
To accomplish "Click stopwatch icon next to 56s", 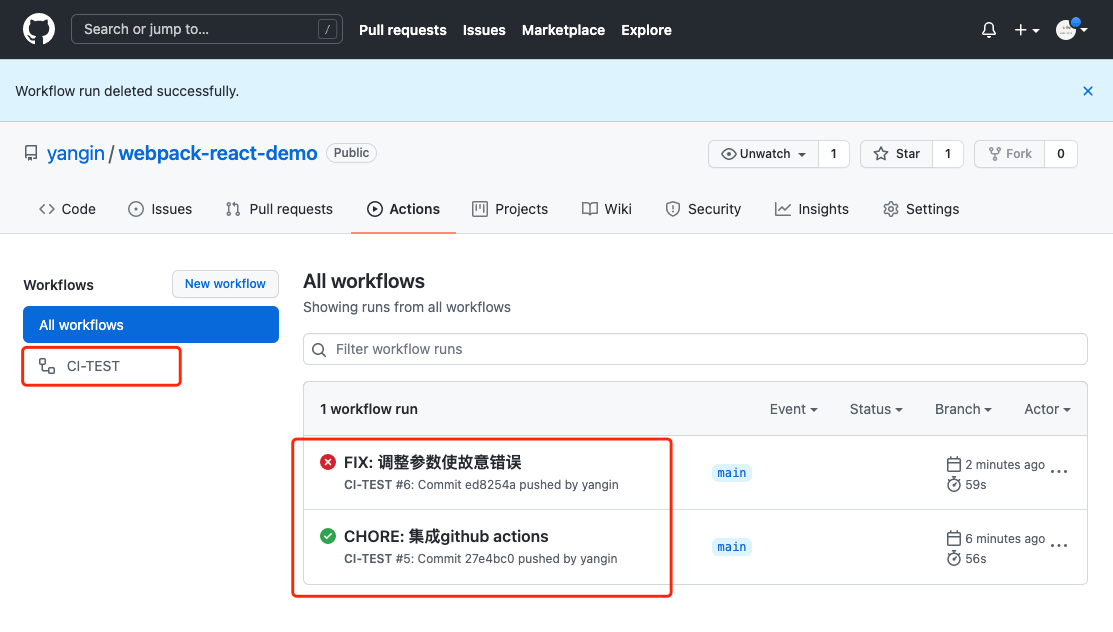I will point(953,558).
